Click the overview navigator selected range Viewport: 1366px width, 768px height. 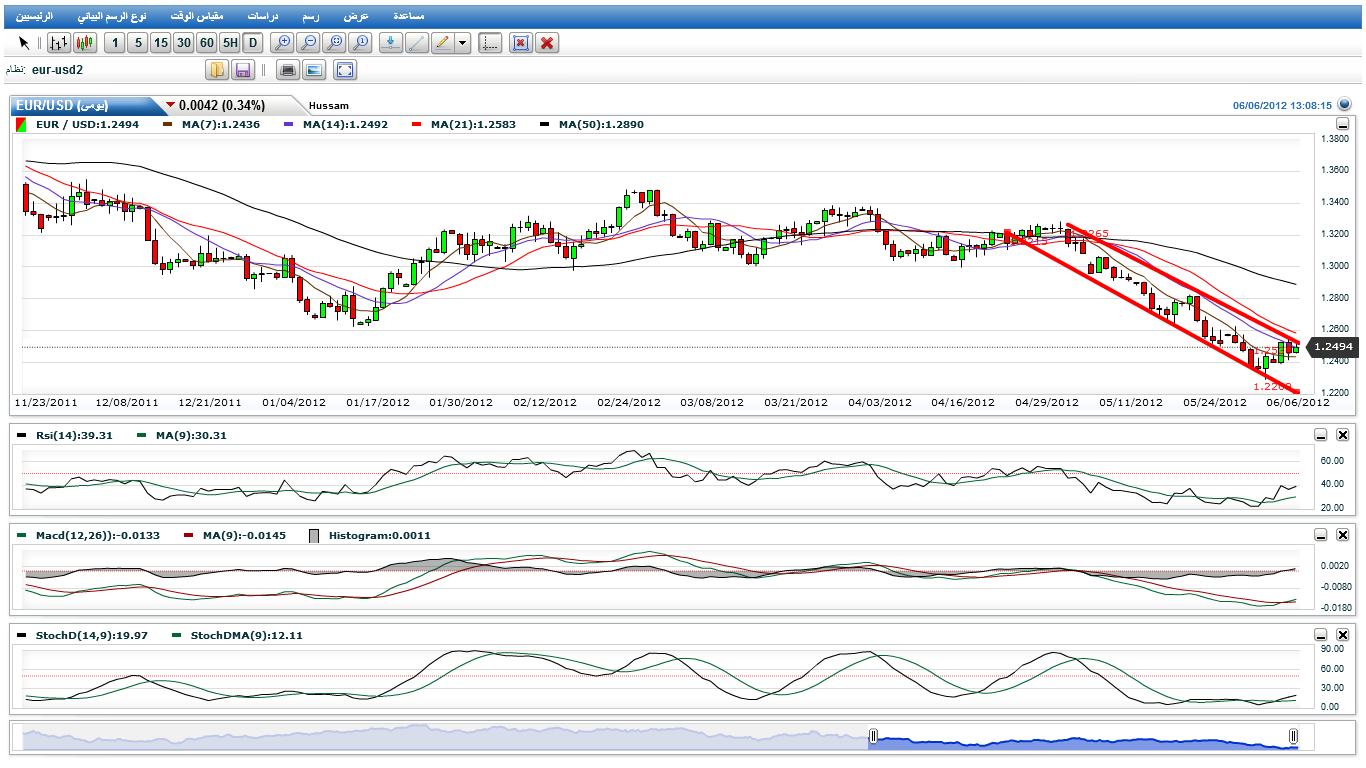coord(1083,737)
